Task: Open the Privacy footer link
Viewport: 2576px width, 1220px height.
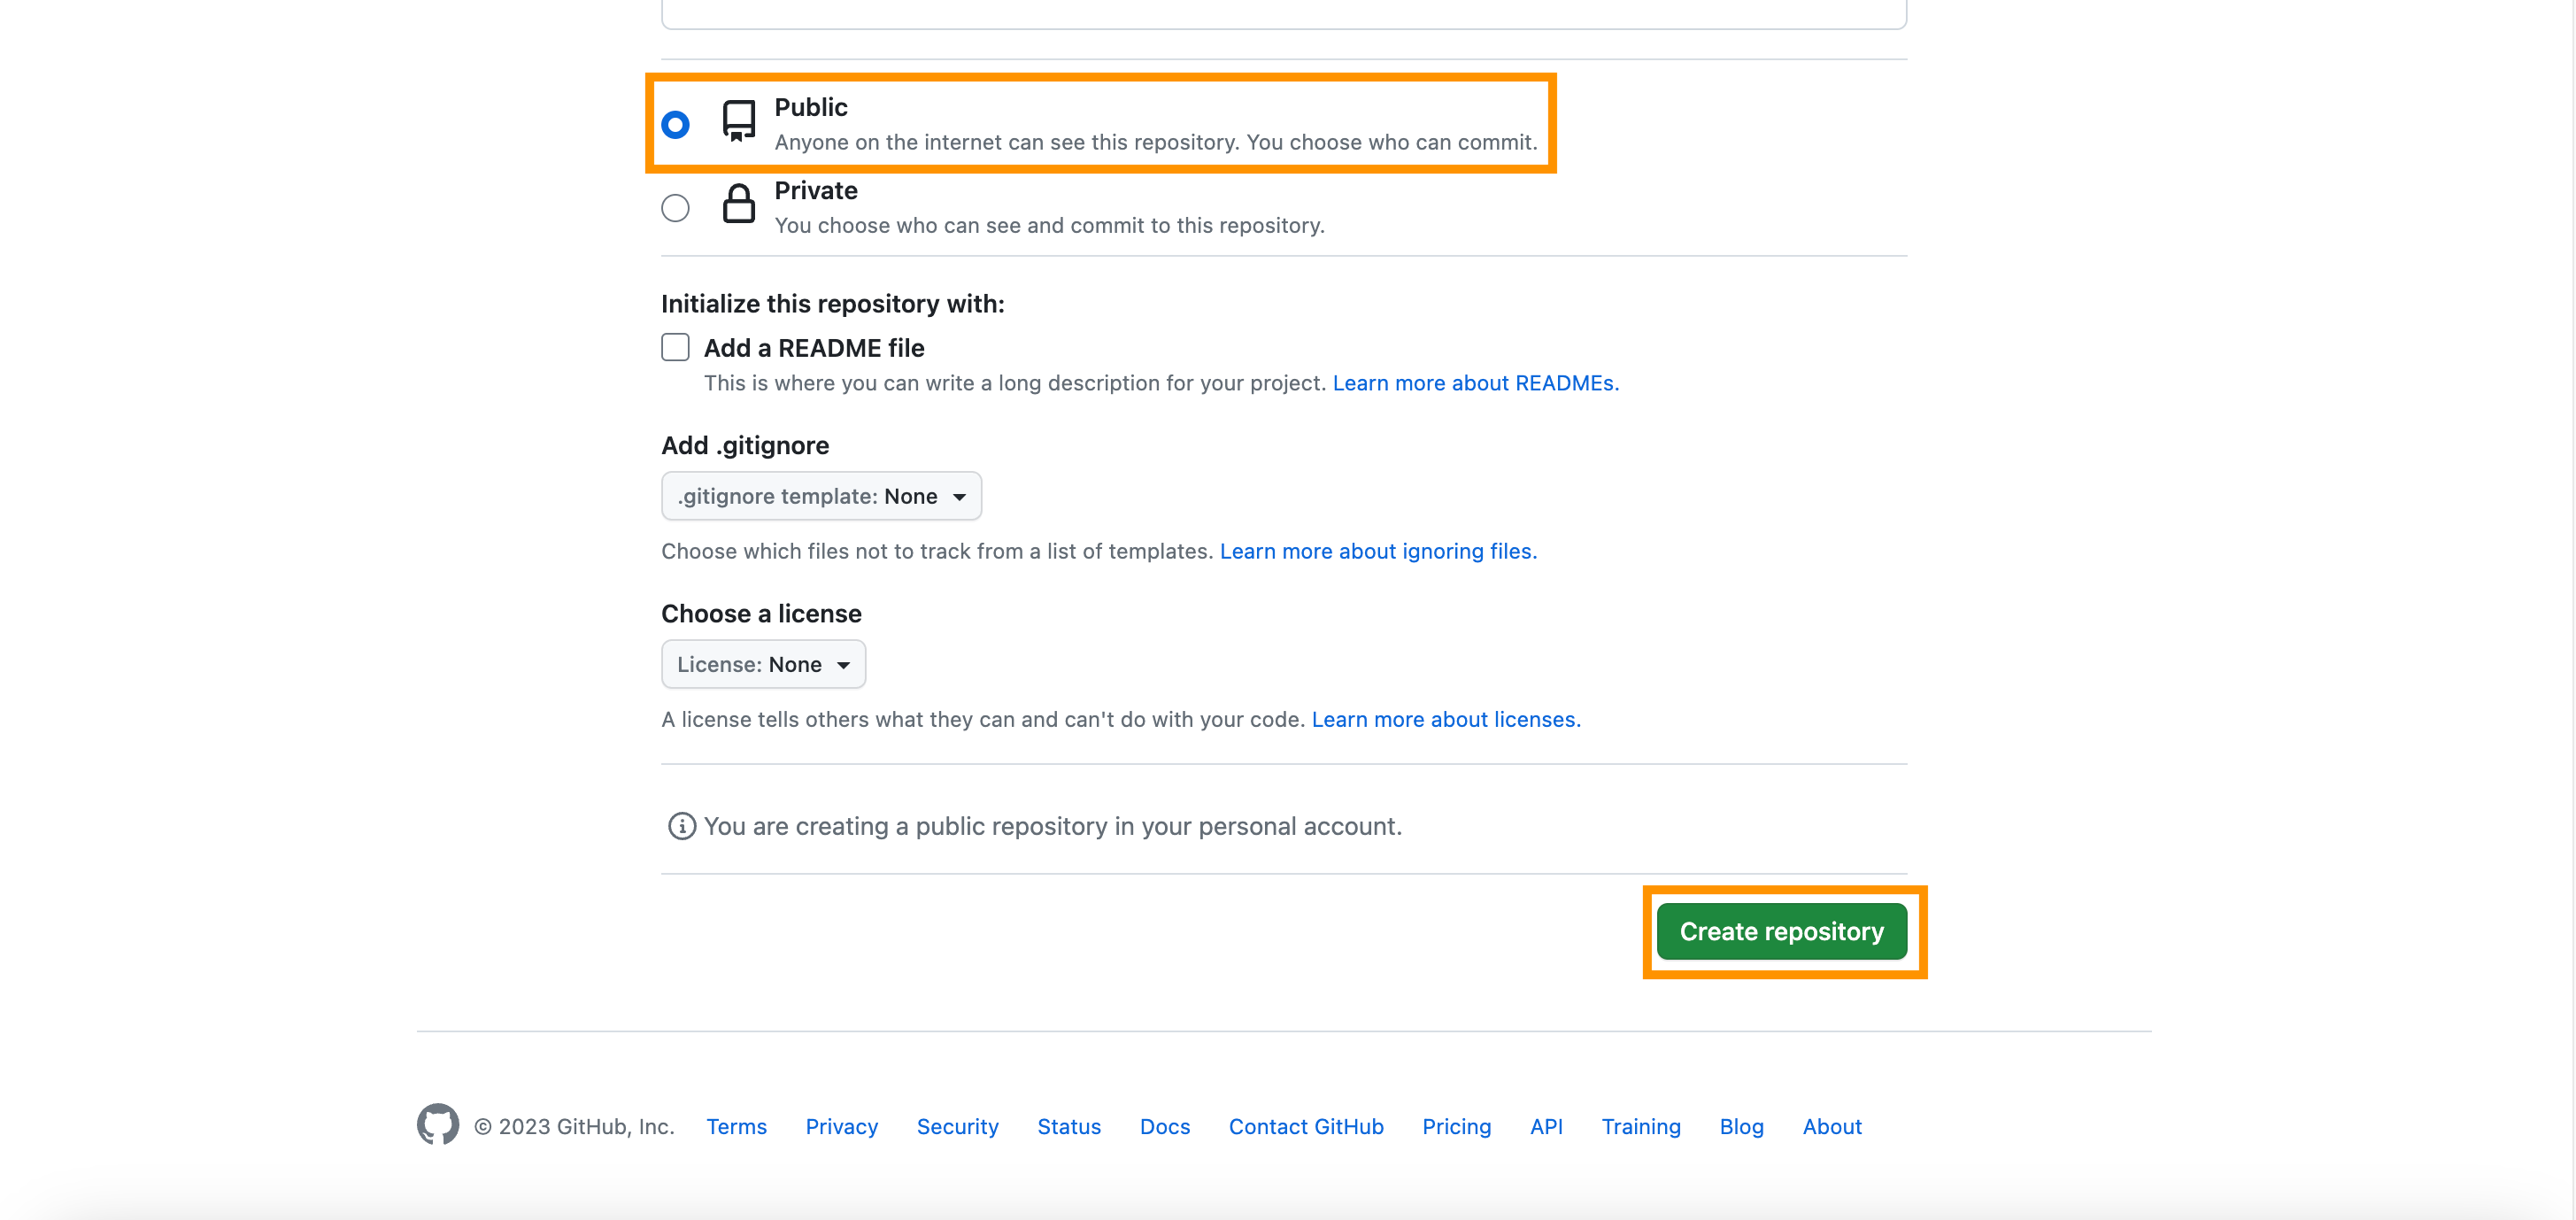Action: point(841,1126)
